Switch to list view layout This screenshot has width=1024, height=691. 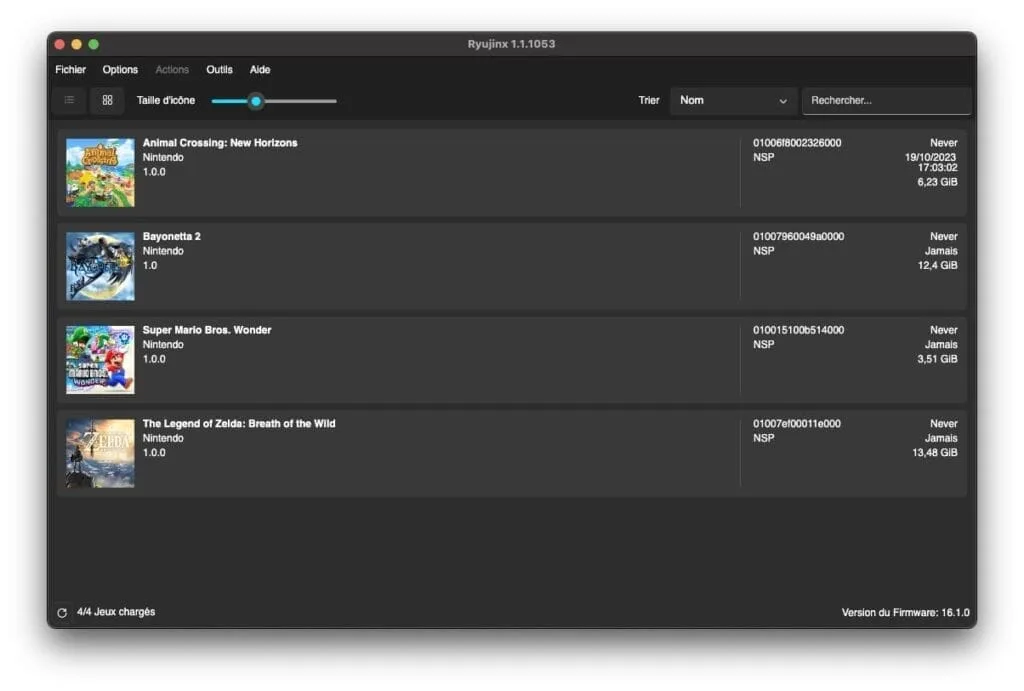click(69, 100)
